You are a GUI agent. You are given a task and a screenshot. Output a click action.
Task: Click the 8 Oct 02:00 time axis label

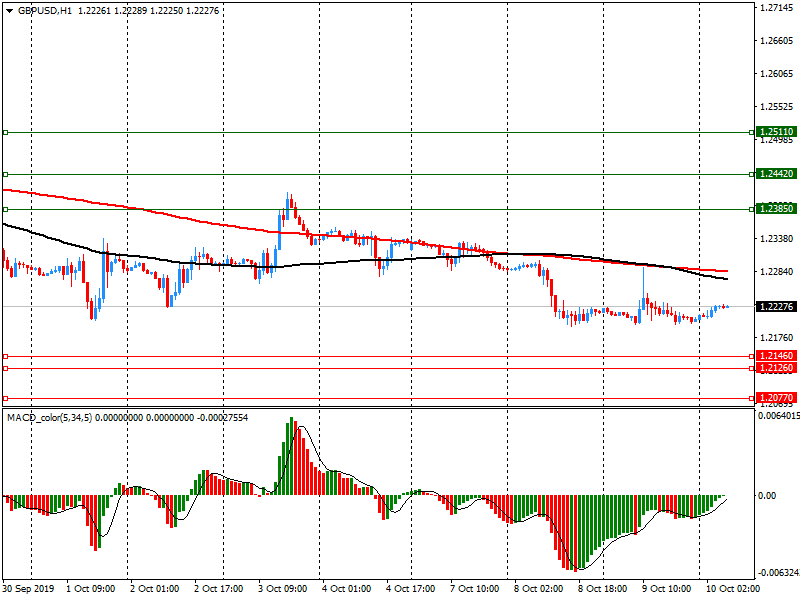coord(536,589)
